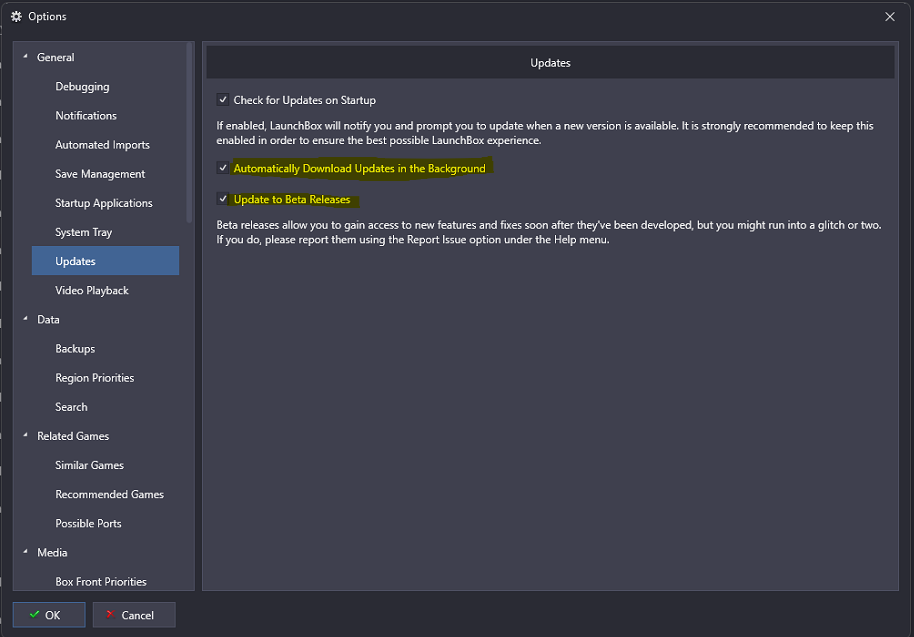Toggle Automatically Download Updates in the Background
Viewport: 914px width, 637px height.
223,168
